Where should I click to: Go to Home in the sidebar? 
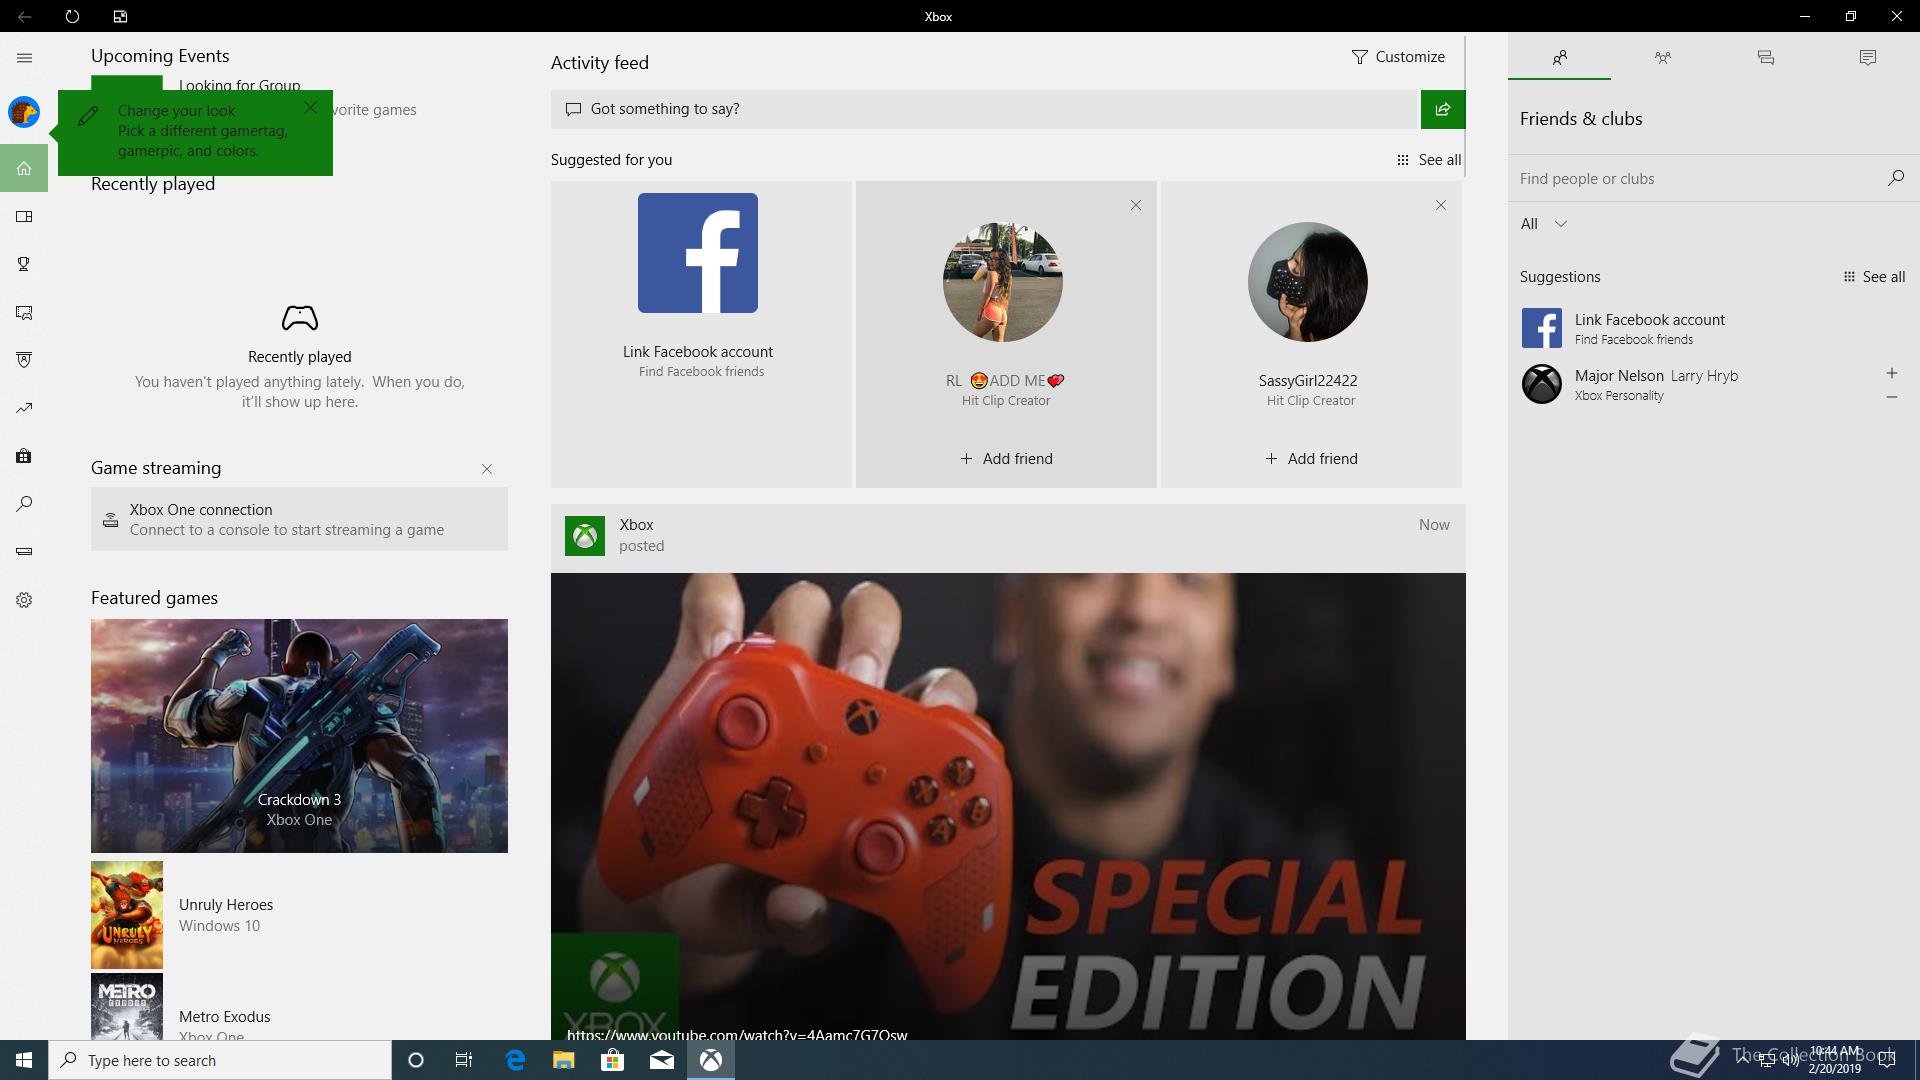pos(24,168)
